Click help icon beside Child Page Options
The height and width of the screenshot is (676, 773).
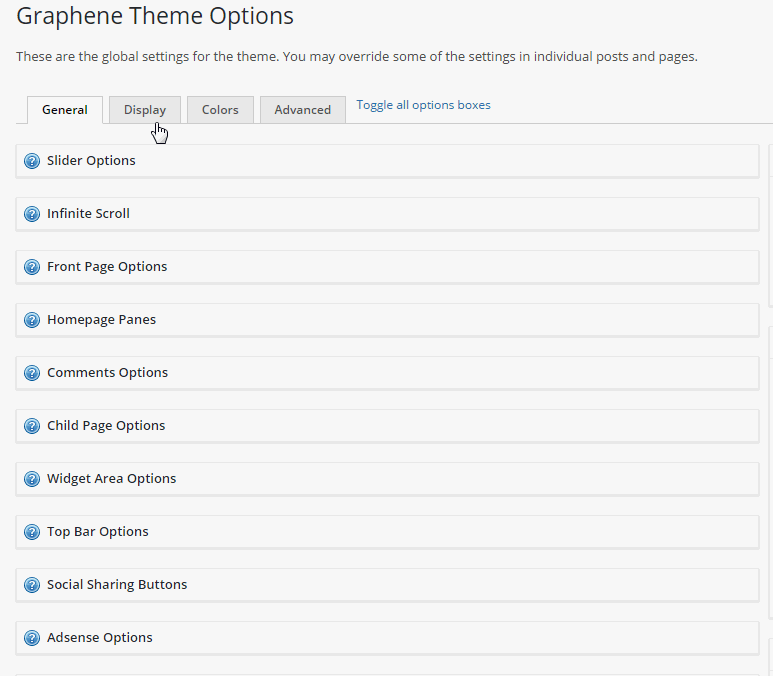click(32, 426)
